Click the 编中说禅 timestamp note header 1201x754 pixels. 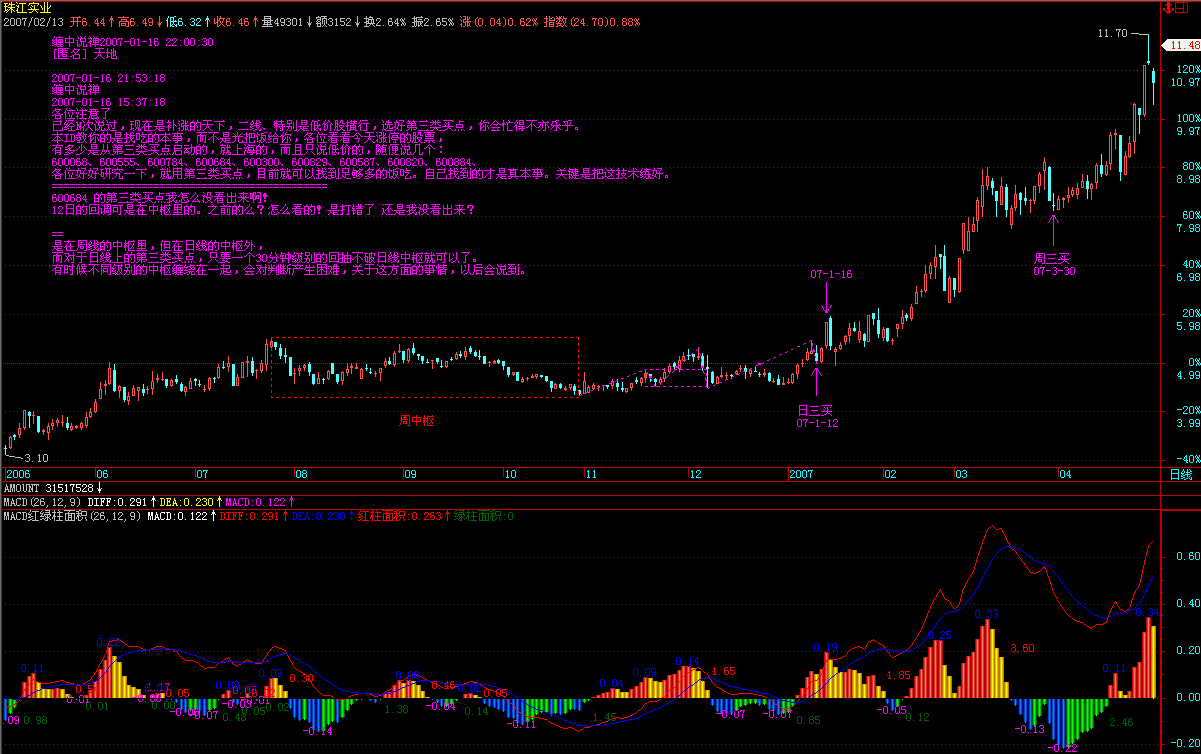(132, 42)
